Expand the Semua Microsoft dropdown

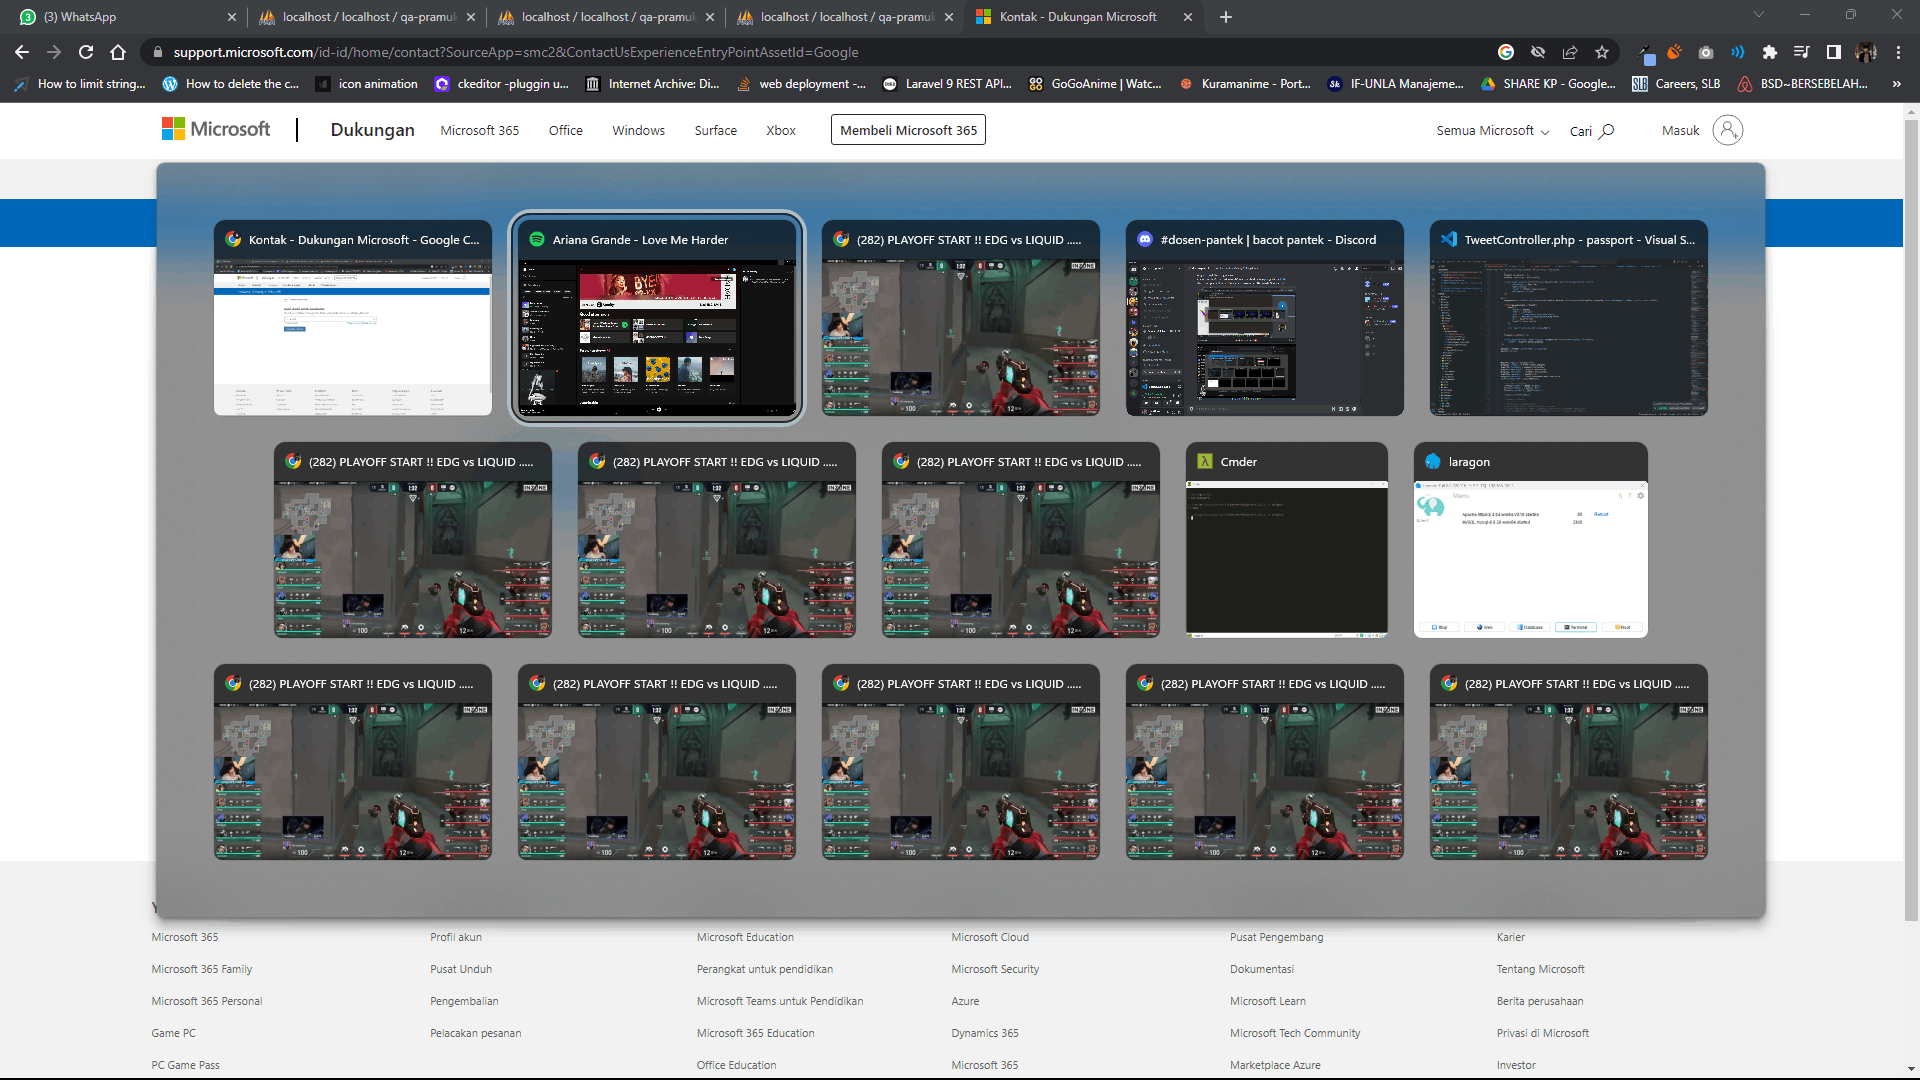1492,131
